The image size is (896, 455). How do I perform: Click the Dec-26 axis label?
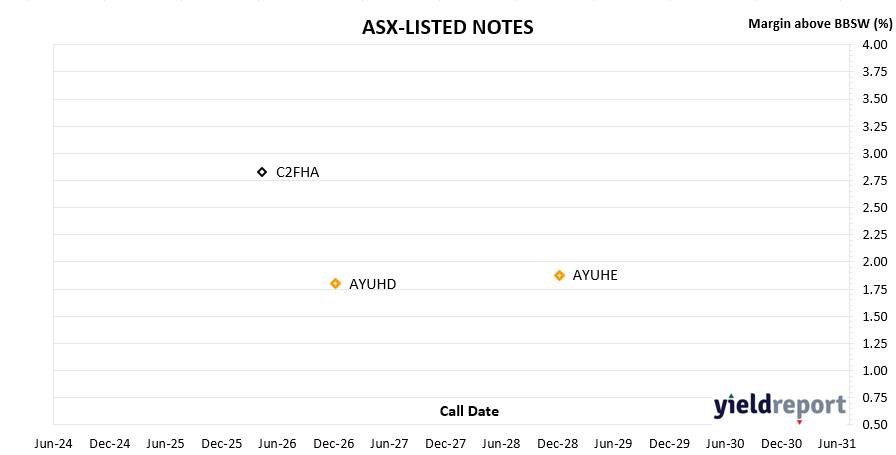pyautogui.click(x=333, y=444)
